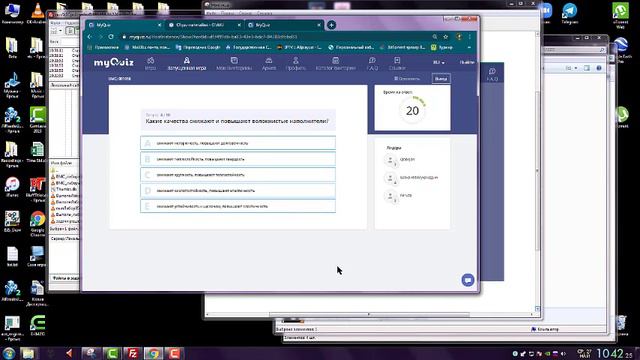
Task: Click the 'Отключить' link
Action: click(x=407, y=79)
